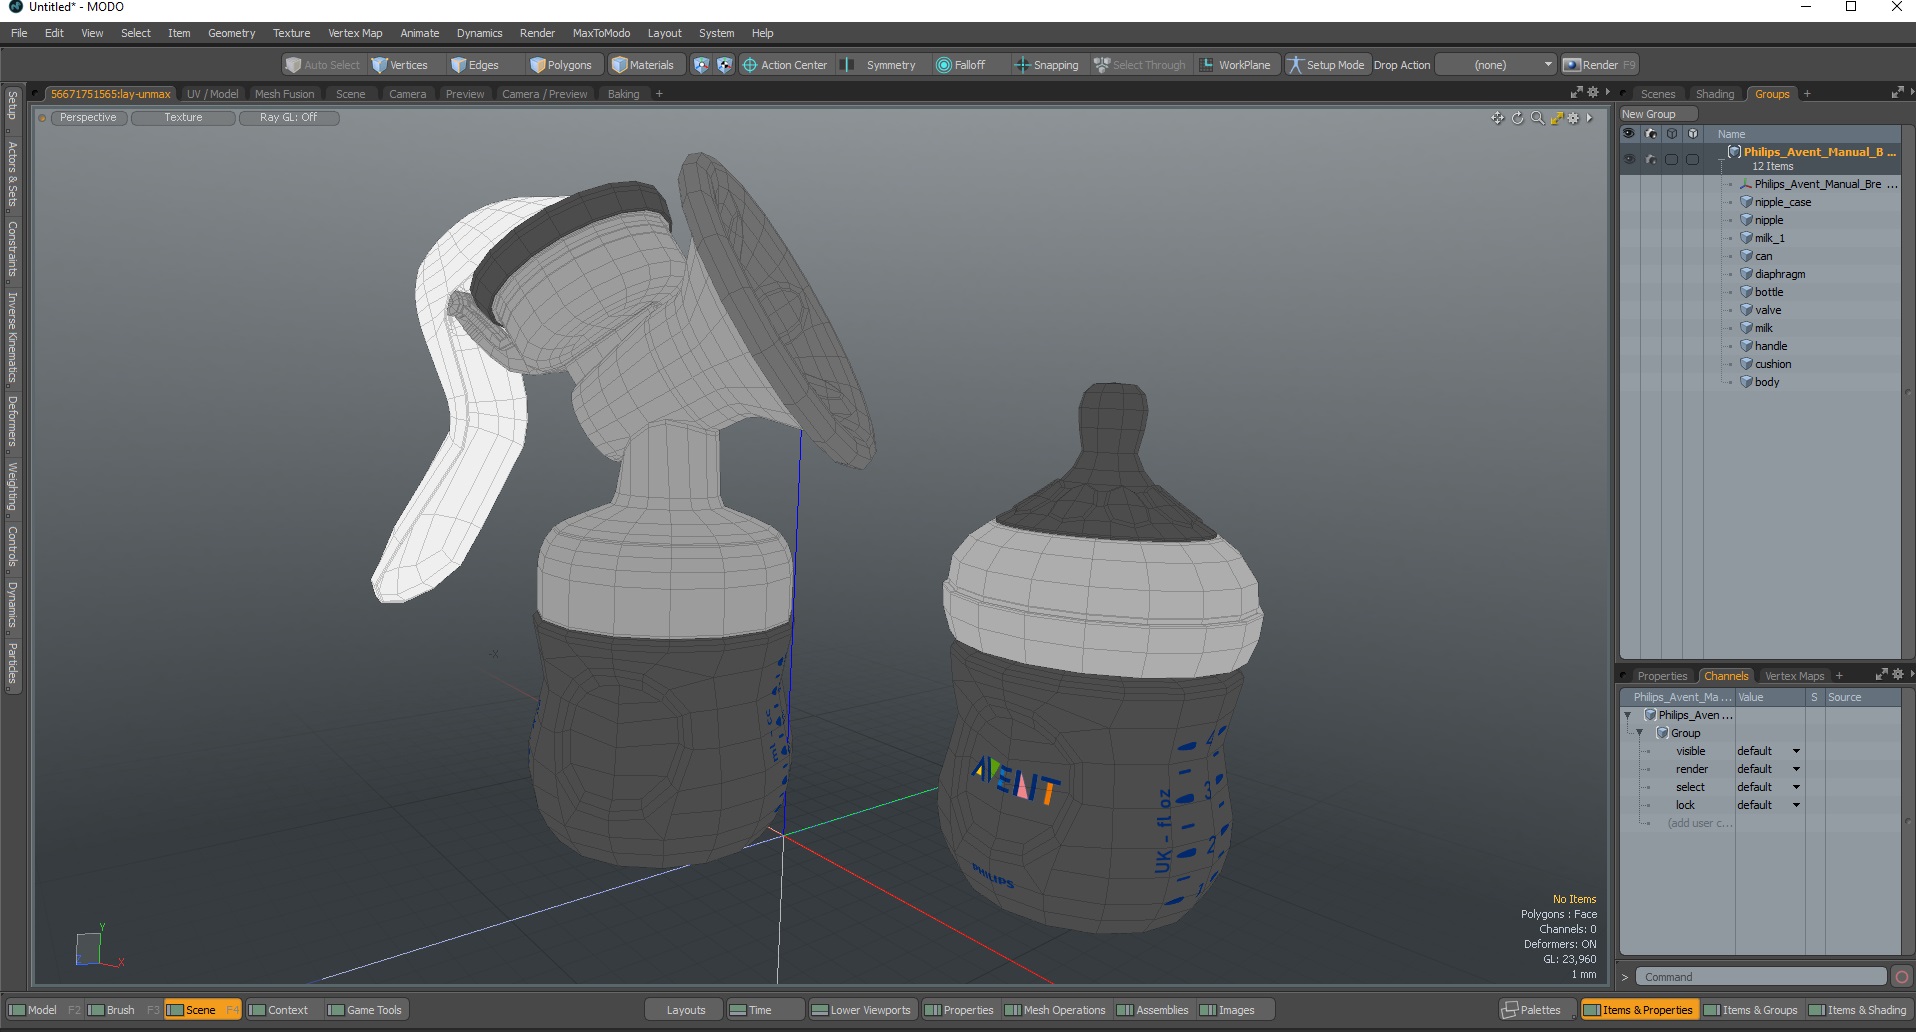1916x1032 pixels.
Task: Select the nipple_case item
Action: click(1782, 202)
